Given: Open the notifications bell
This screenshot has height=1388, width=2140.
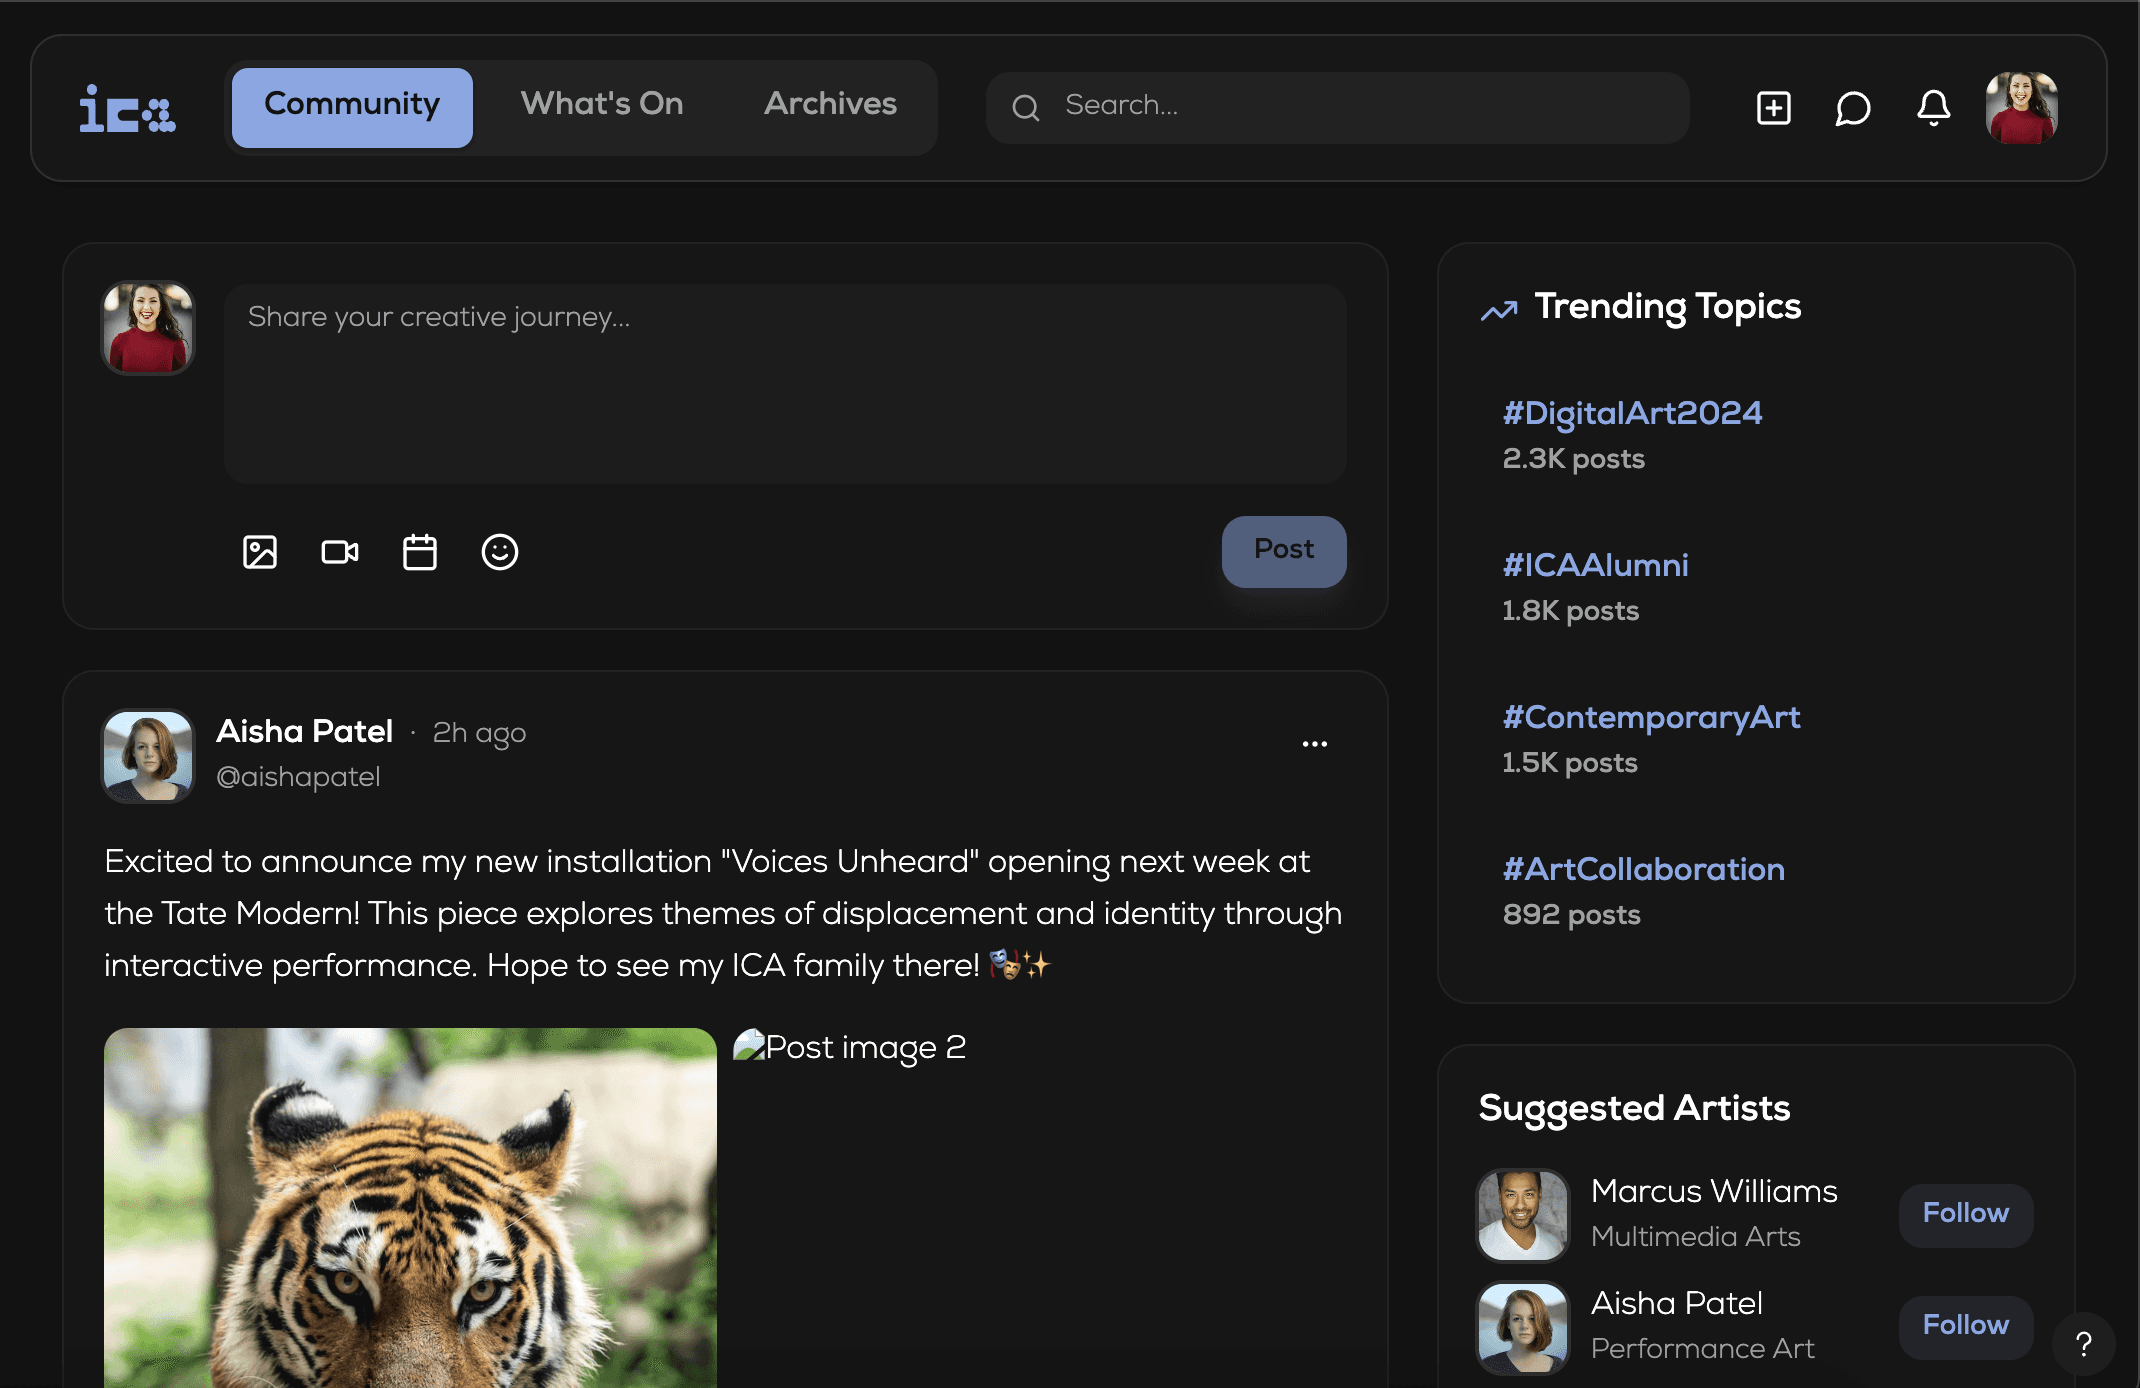Looking at the screenshot, I should click(1933, 107).
